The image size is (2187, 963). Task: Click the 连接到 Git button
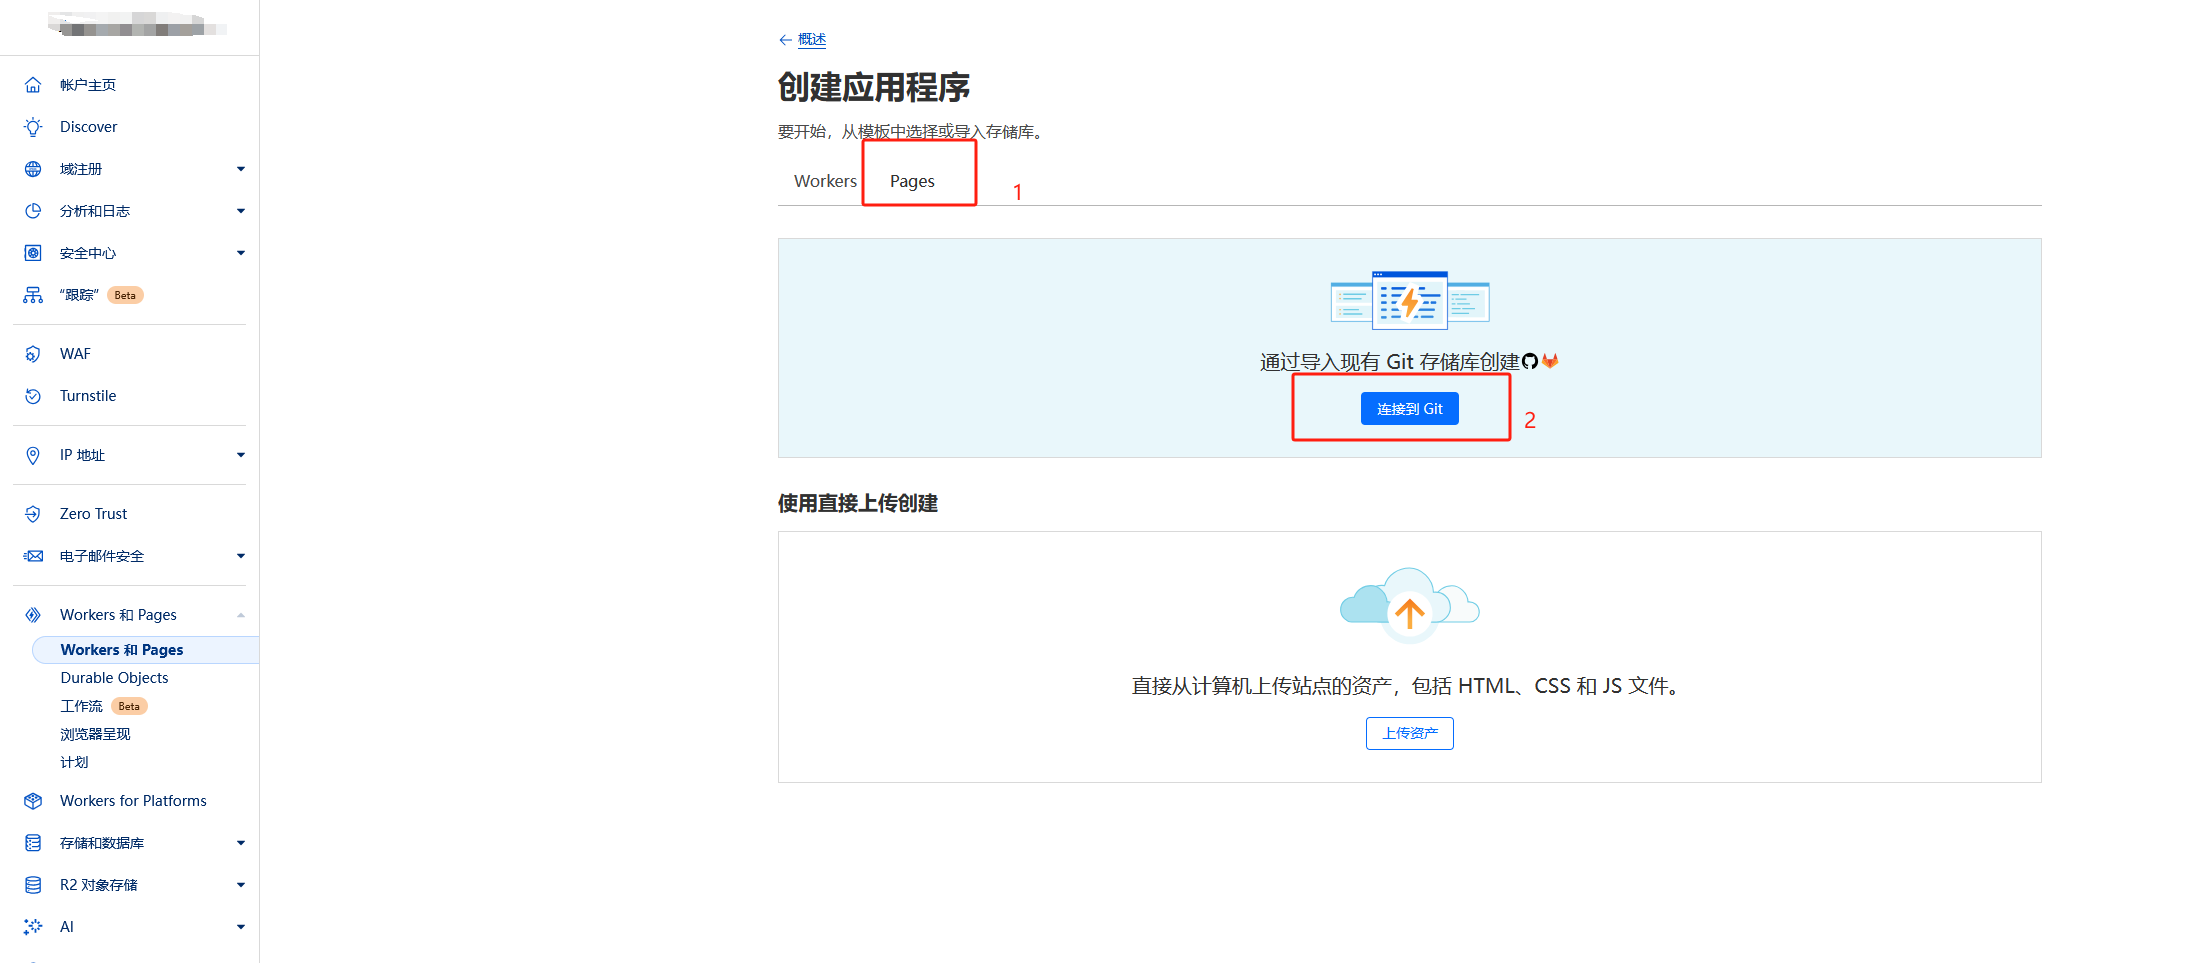point(1409,409)
